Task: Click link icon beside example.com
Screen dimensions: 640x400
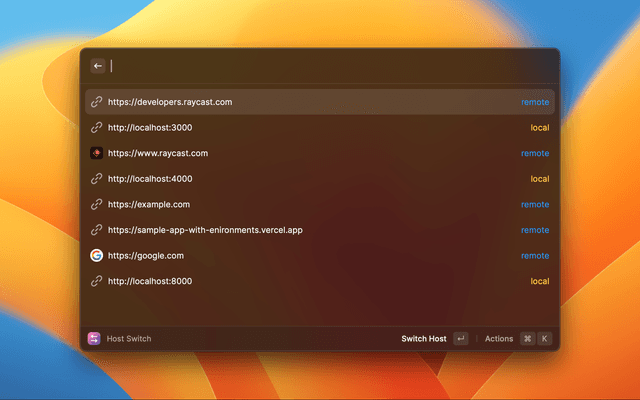Action: (x=97, y=204)
